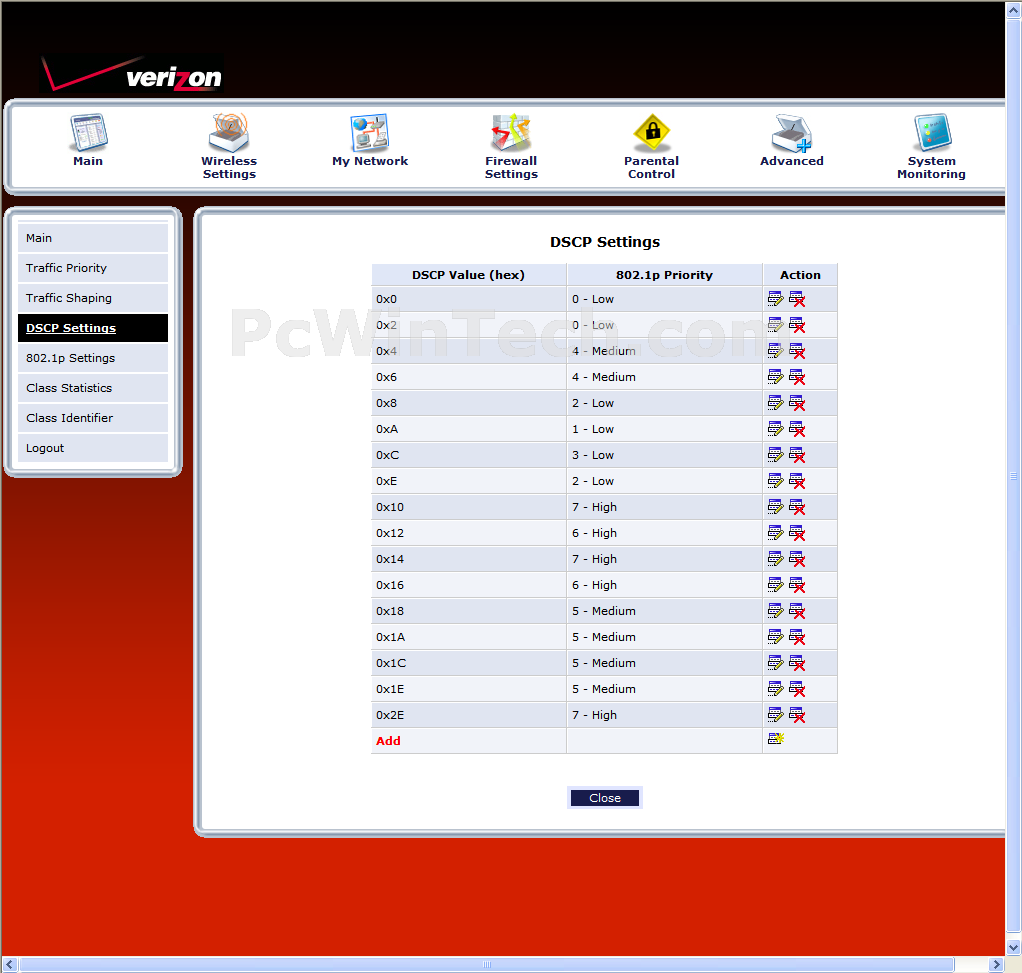The width and height of the screenshot is (1022, 973).
Task: Edit the 0x1A DSCP entry
Action: tap(776, 637)
